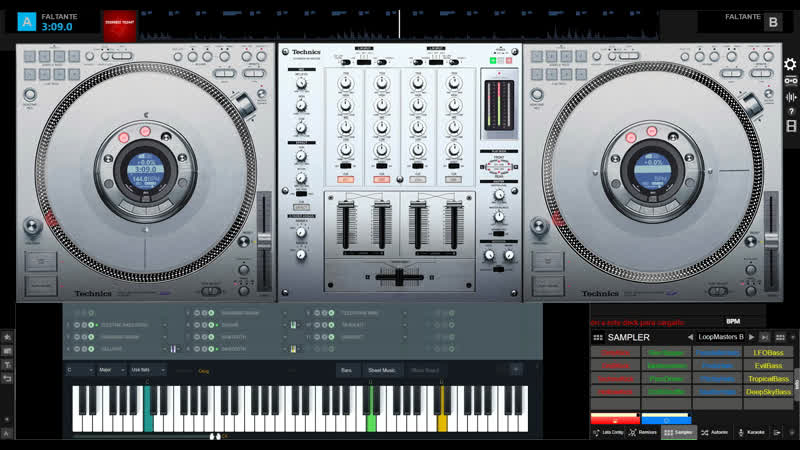This screenshot has height=450, width=800.
Task: Open the Major scale dropdown
Action: click(111, 370)
